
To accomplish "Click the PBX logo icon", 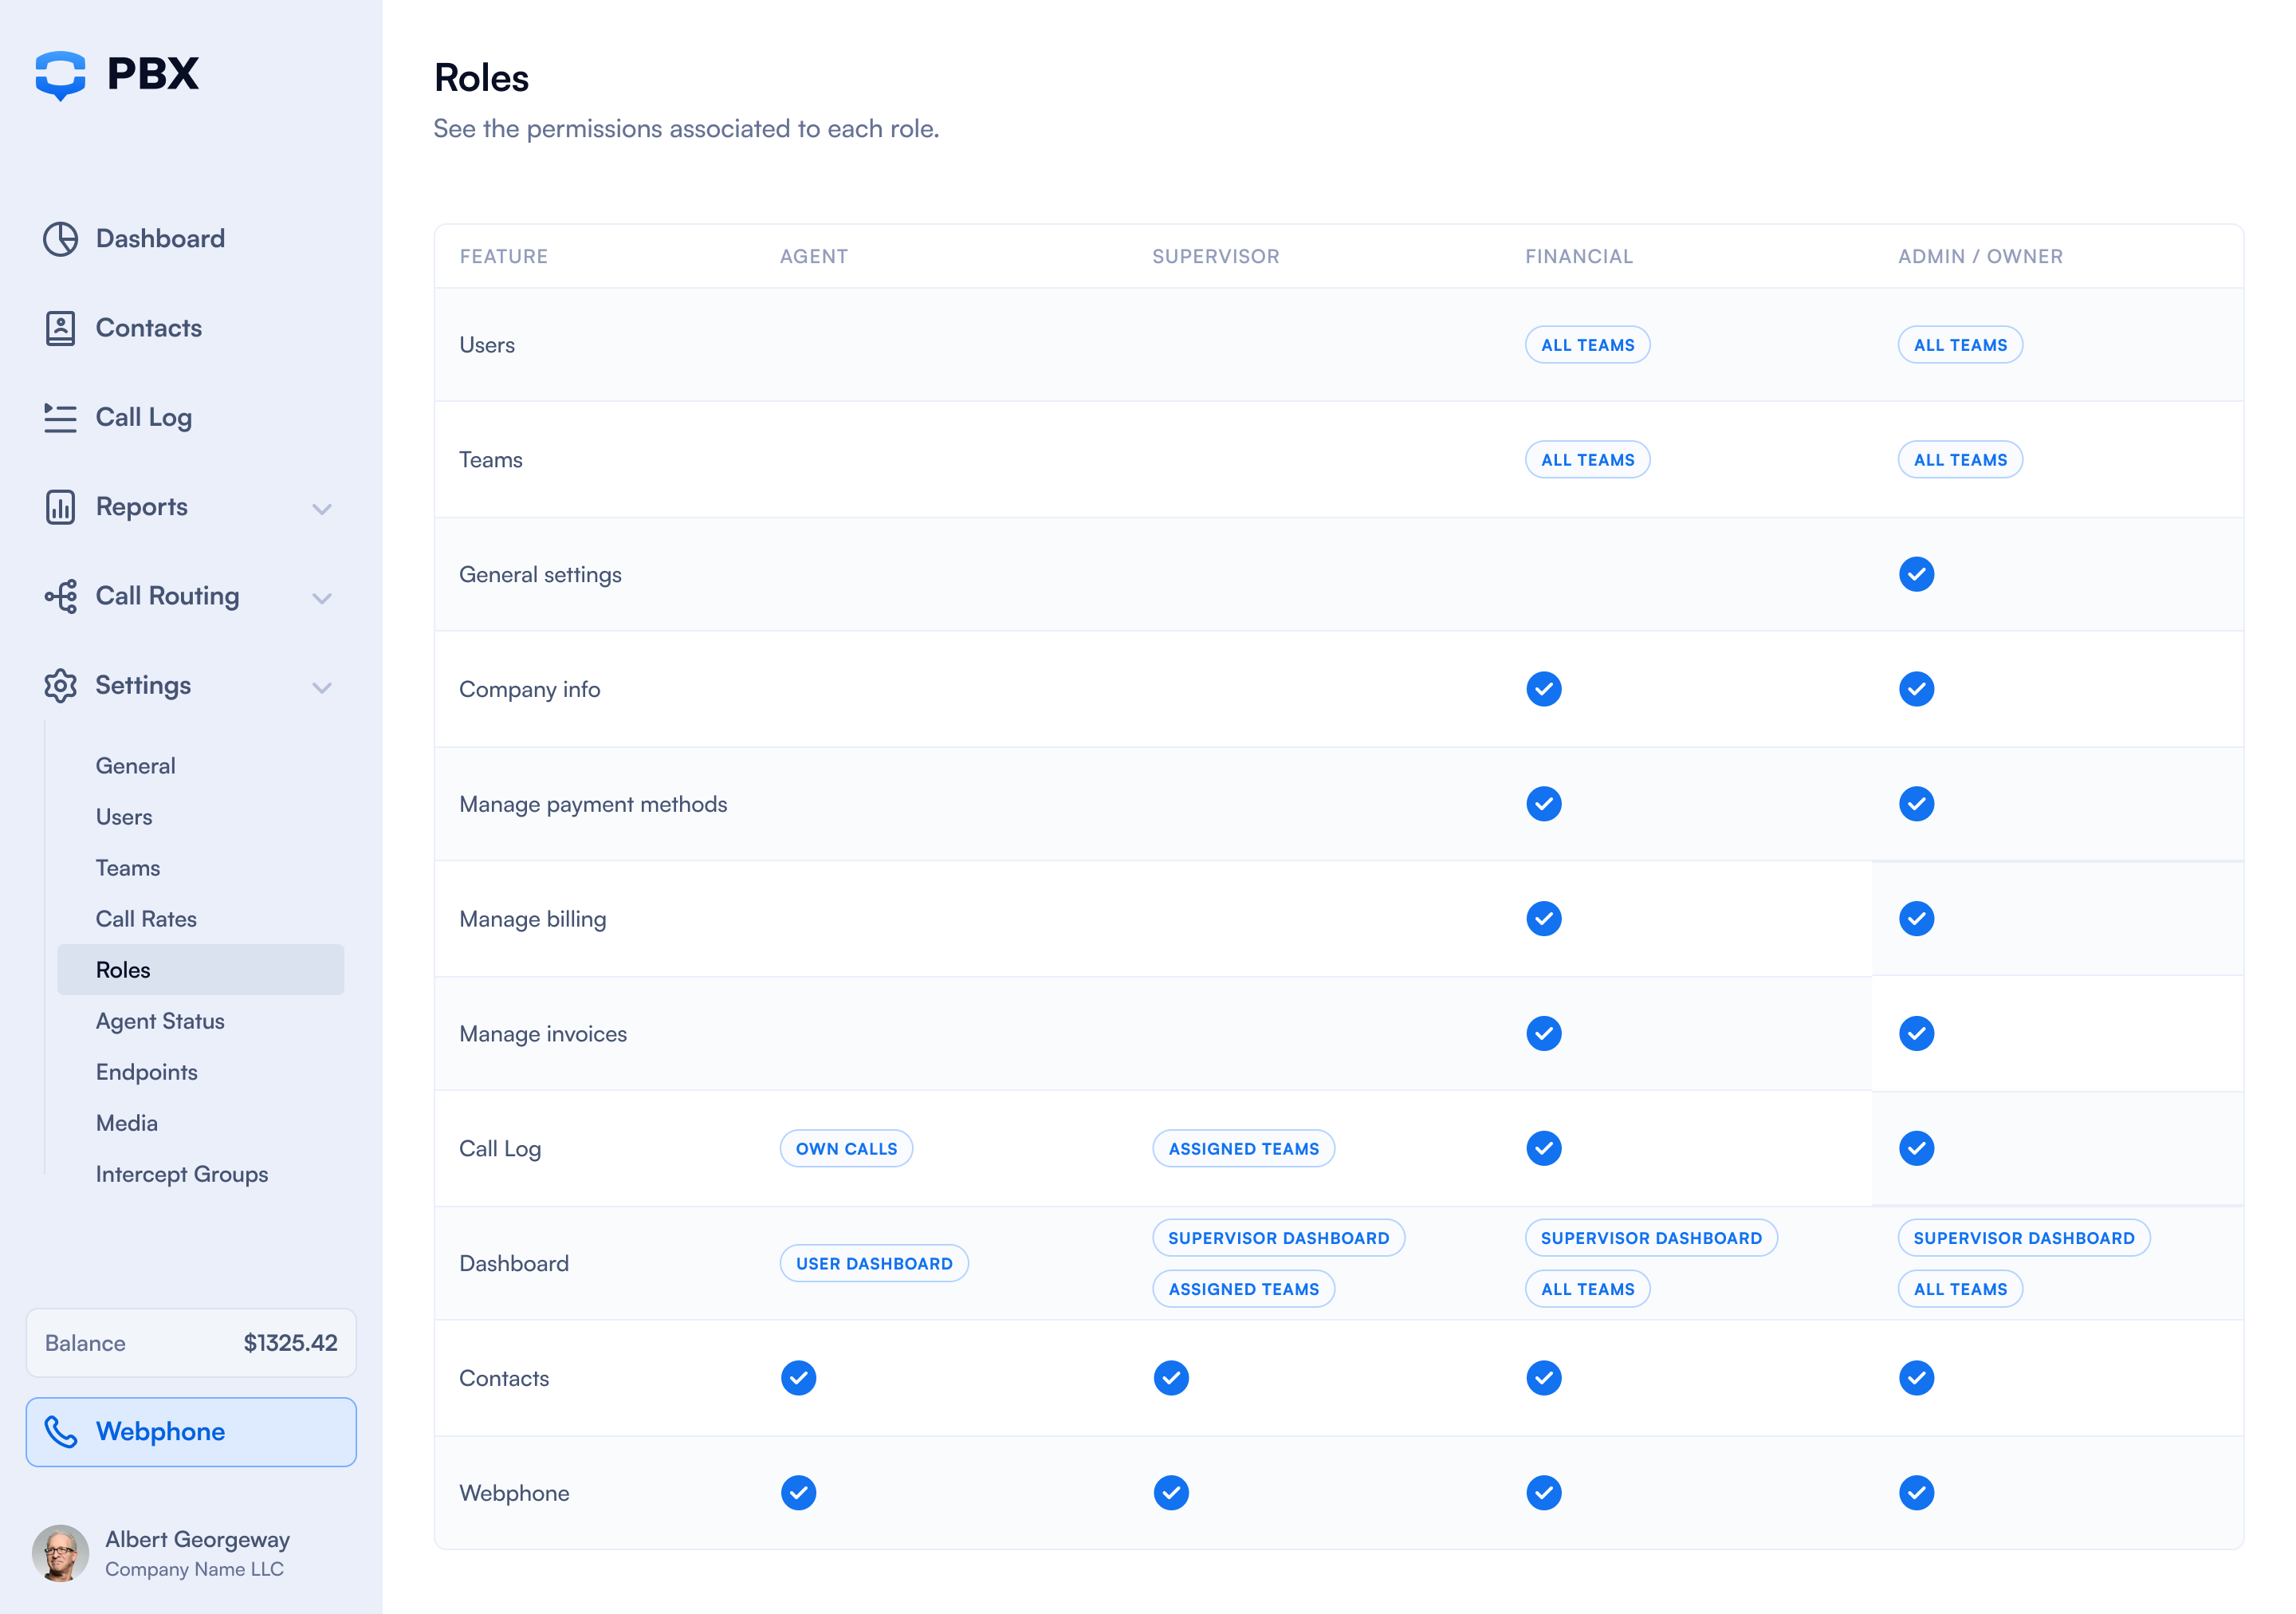I will point(60,75).
